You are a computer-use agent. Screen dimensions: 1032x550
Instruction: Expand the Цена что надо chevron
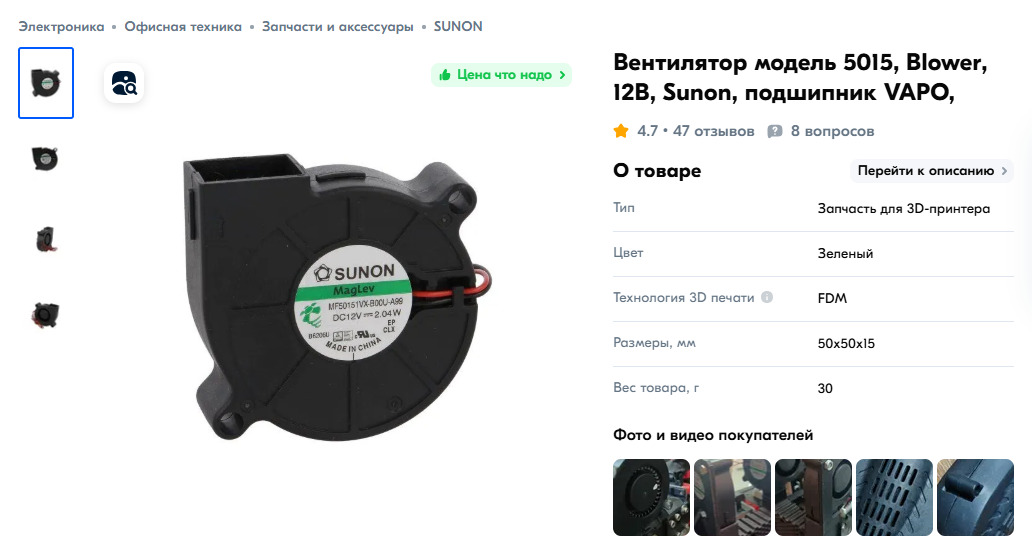(562, 75)
